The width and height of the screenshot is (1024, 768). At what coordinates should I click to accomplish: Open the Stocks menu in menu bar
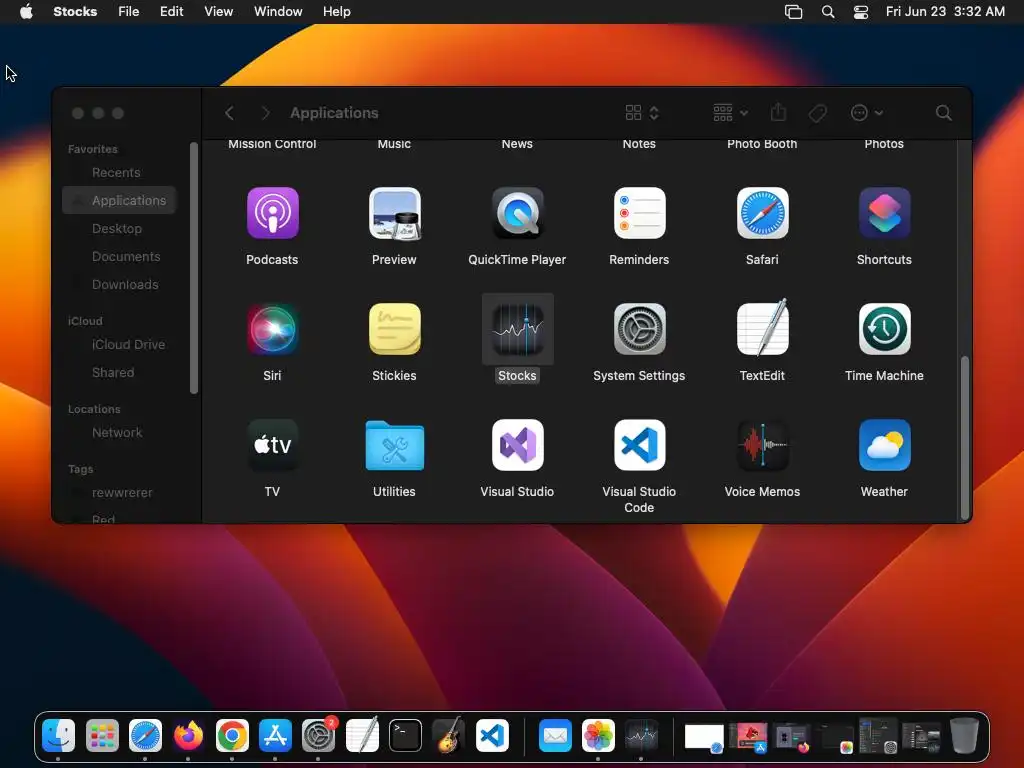[75, 12]
